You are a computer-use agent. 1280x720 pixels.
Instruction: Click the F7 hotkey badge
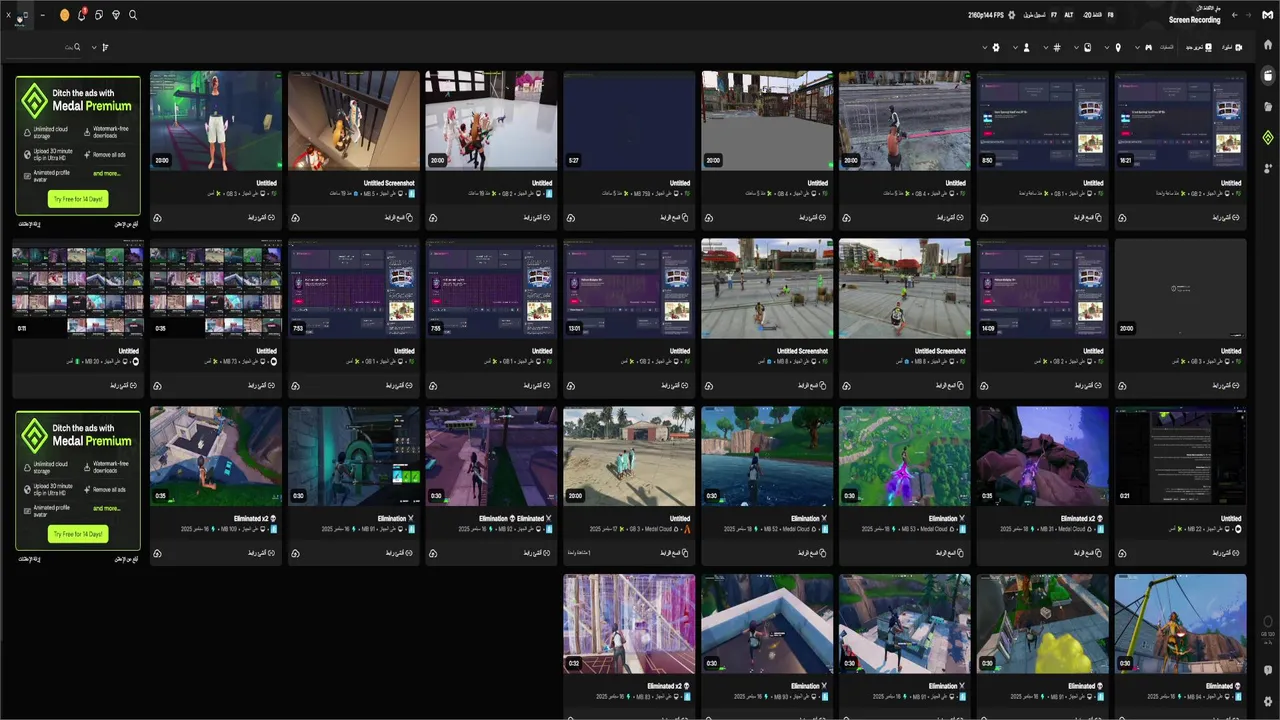[1053, 15]
